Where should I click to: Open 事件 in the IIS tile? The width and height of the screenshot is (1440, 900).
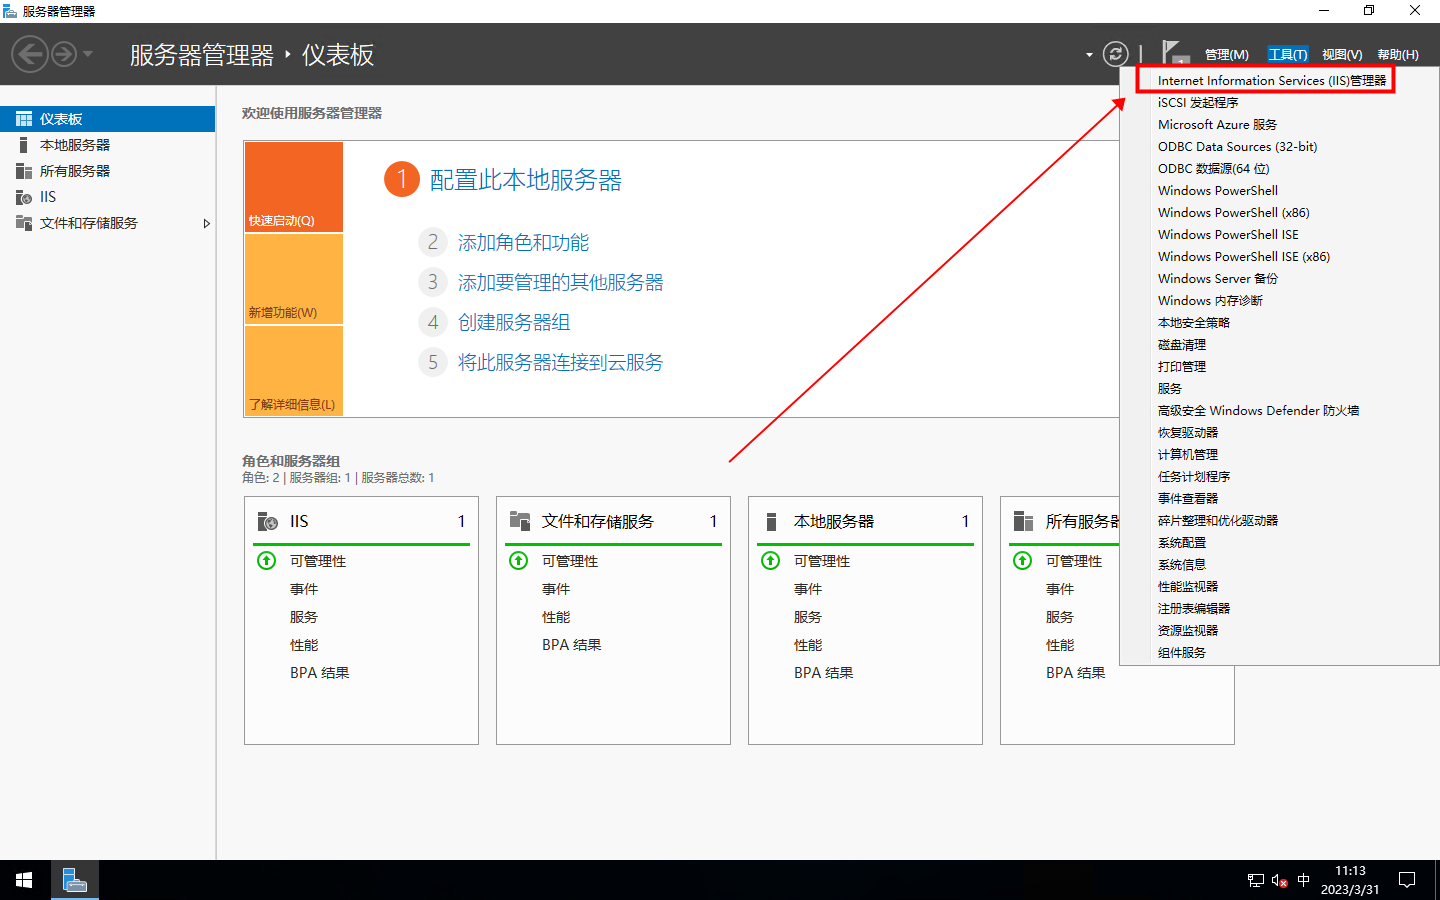pyautogui.click(x=304, y=589)
